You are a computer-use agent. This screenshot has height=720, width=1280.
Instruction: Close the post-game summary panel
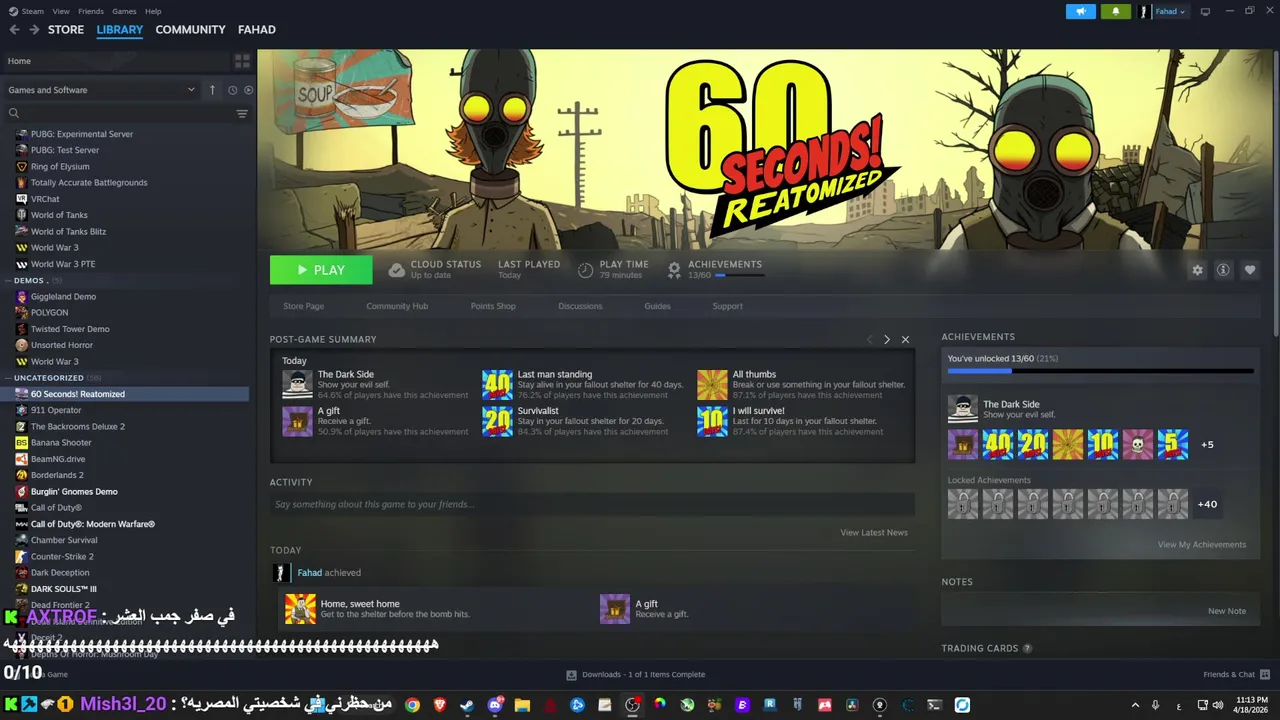905,340
